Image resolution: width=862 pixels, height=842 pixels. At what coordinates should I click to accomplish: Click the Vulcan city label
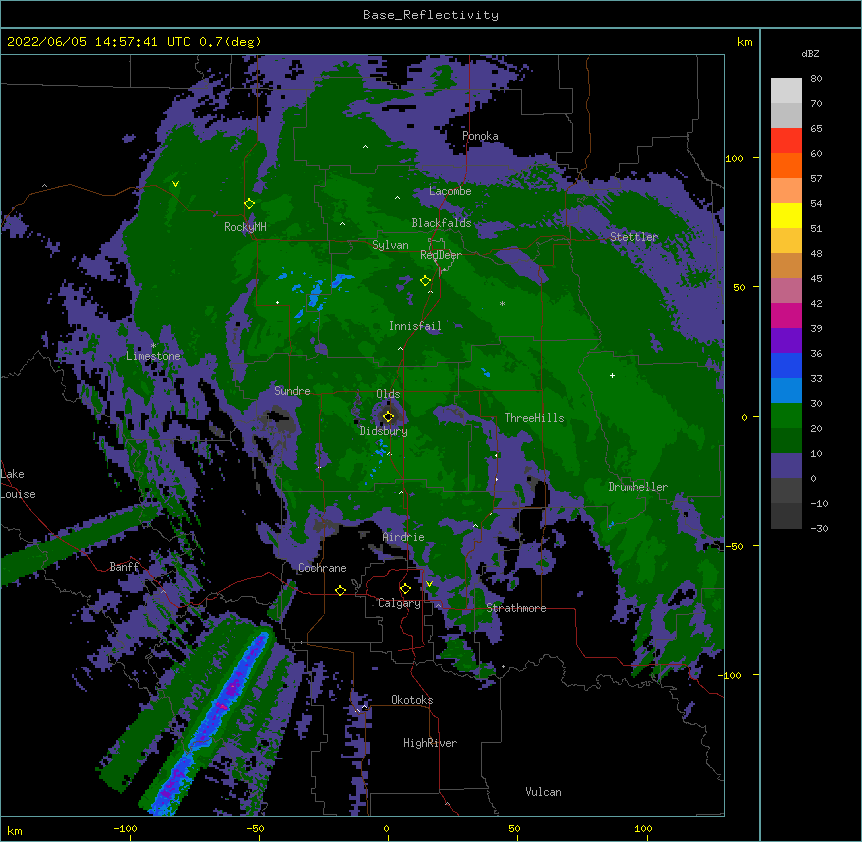click(543, 792)
